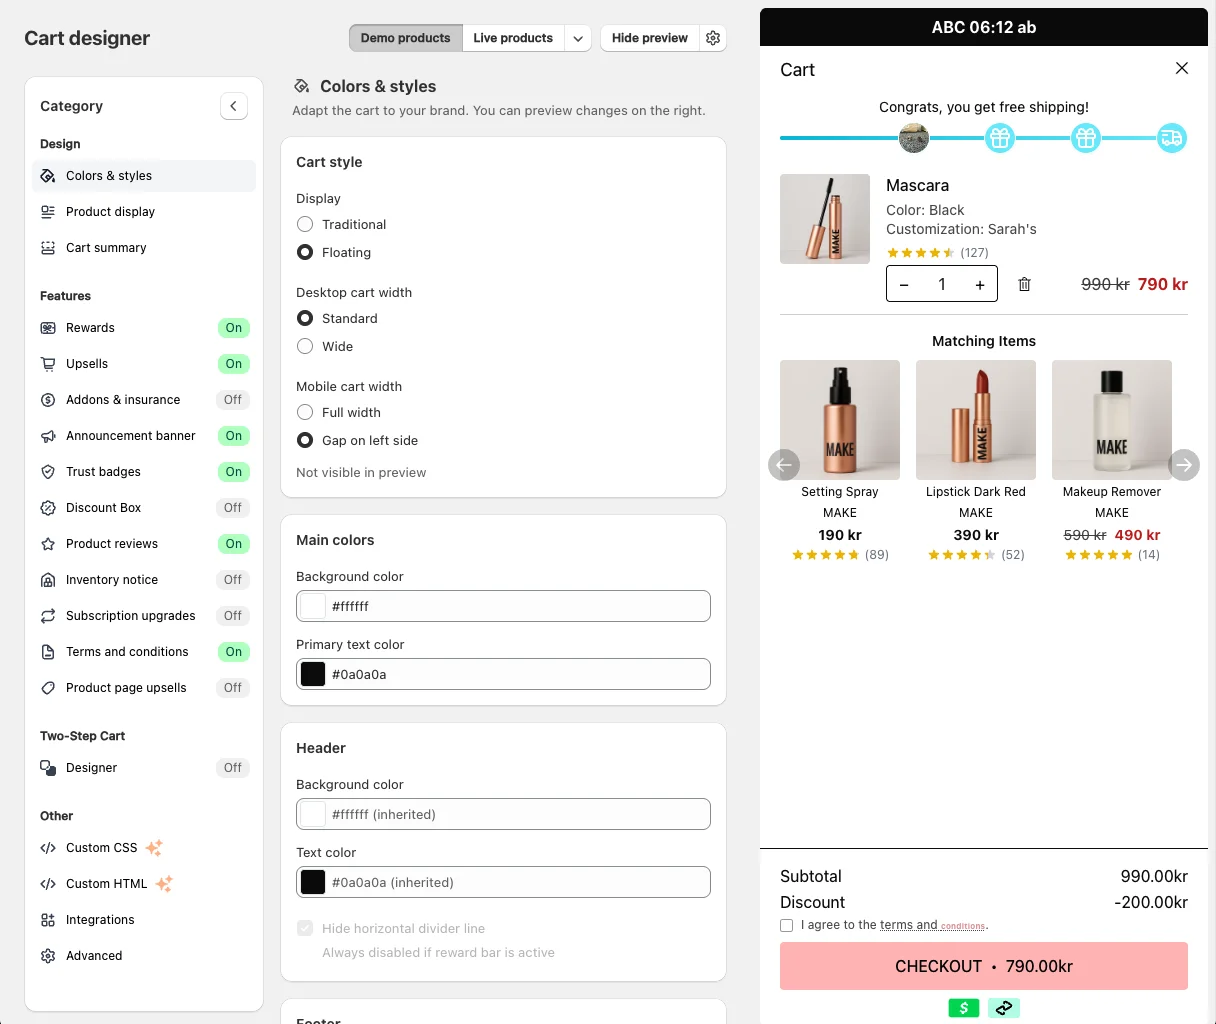Viewport: 1216px width, 1024px height.
Task: Open Cart summary category
Action: coord(144,248)
